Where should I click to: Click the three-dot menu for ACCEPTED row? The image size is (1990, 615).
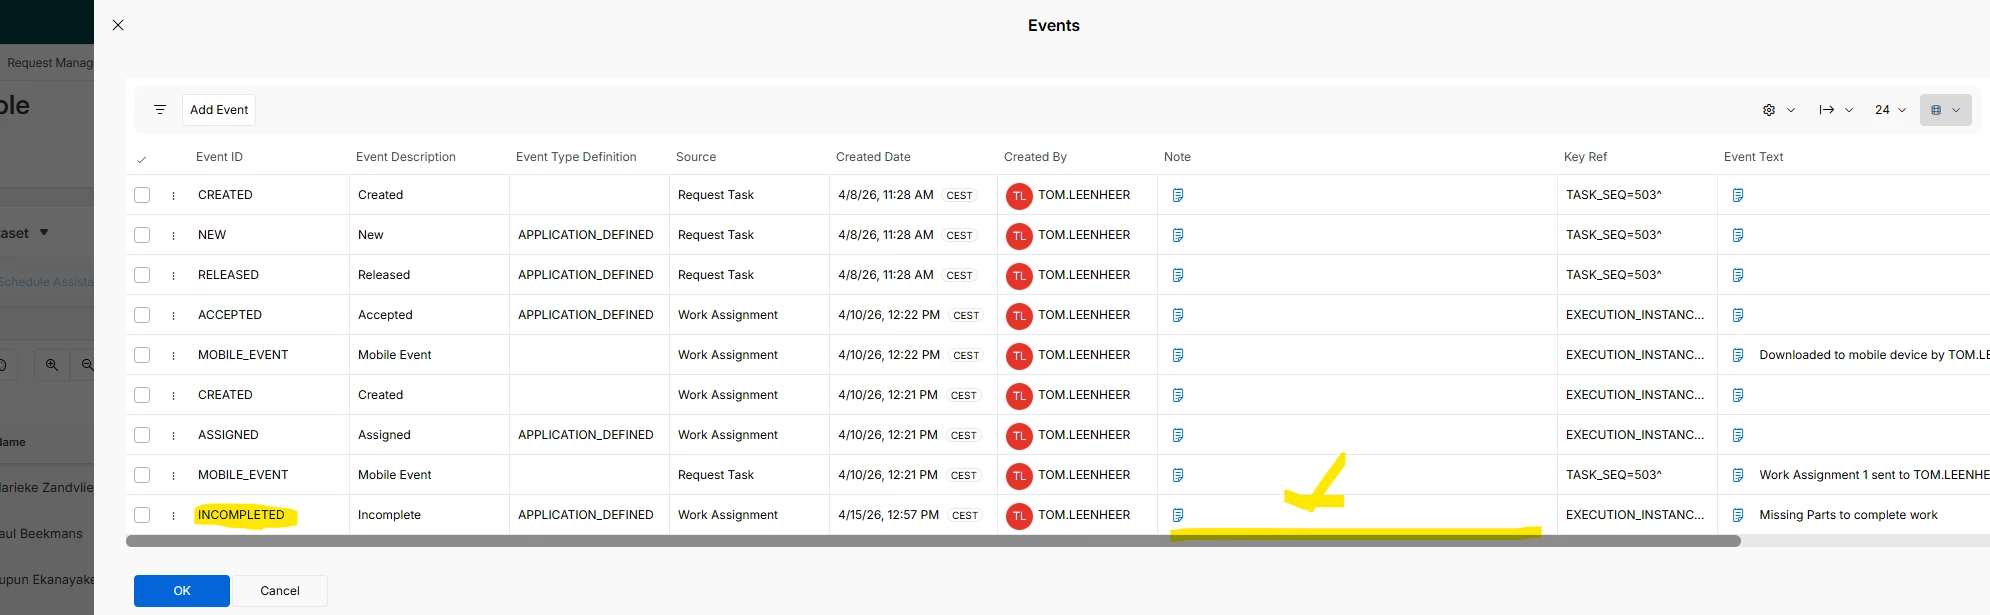coord(173,315)
